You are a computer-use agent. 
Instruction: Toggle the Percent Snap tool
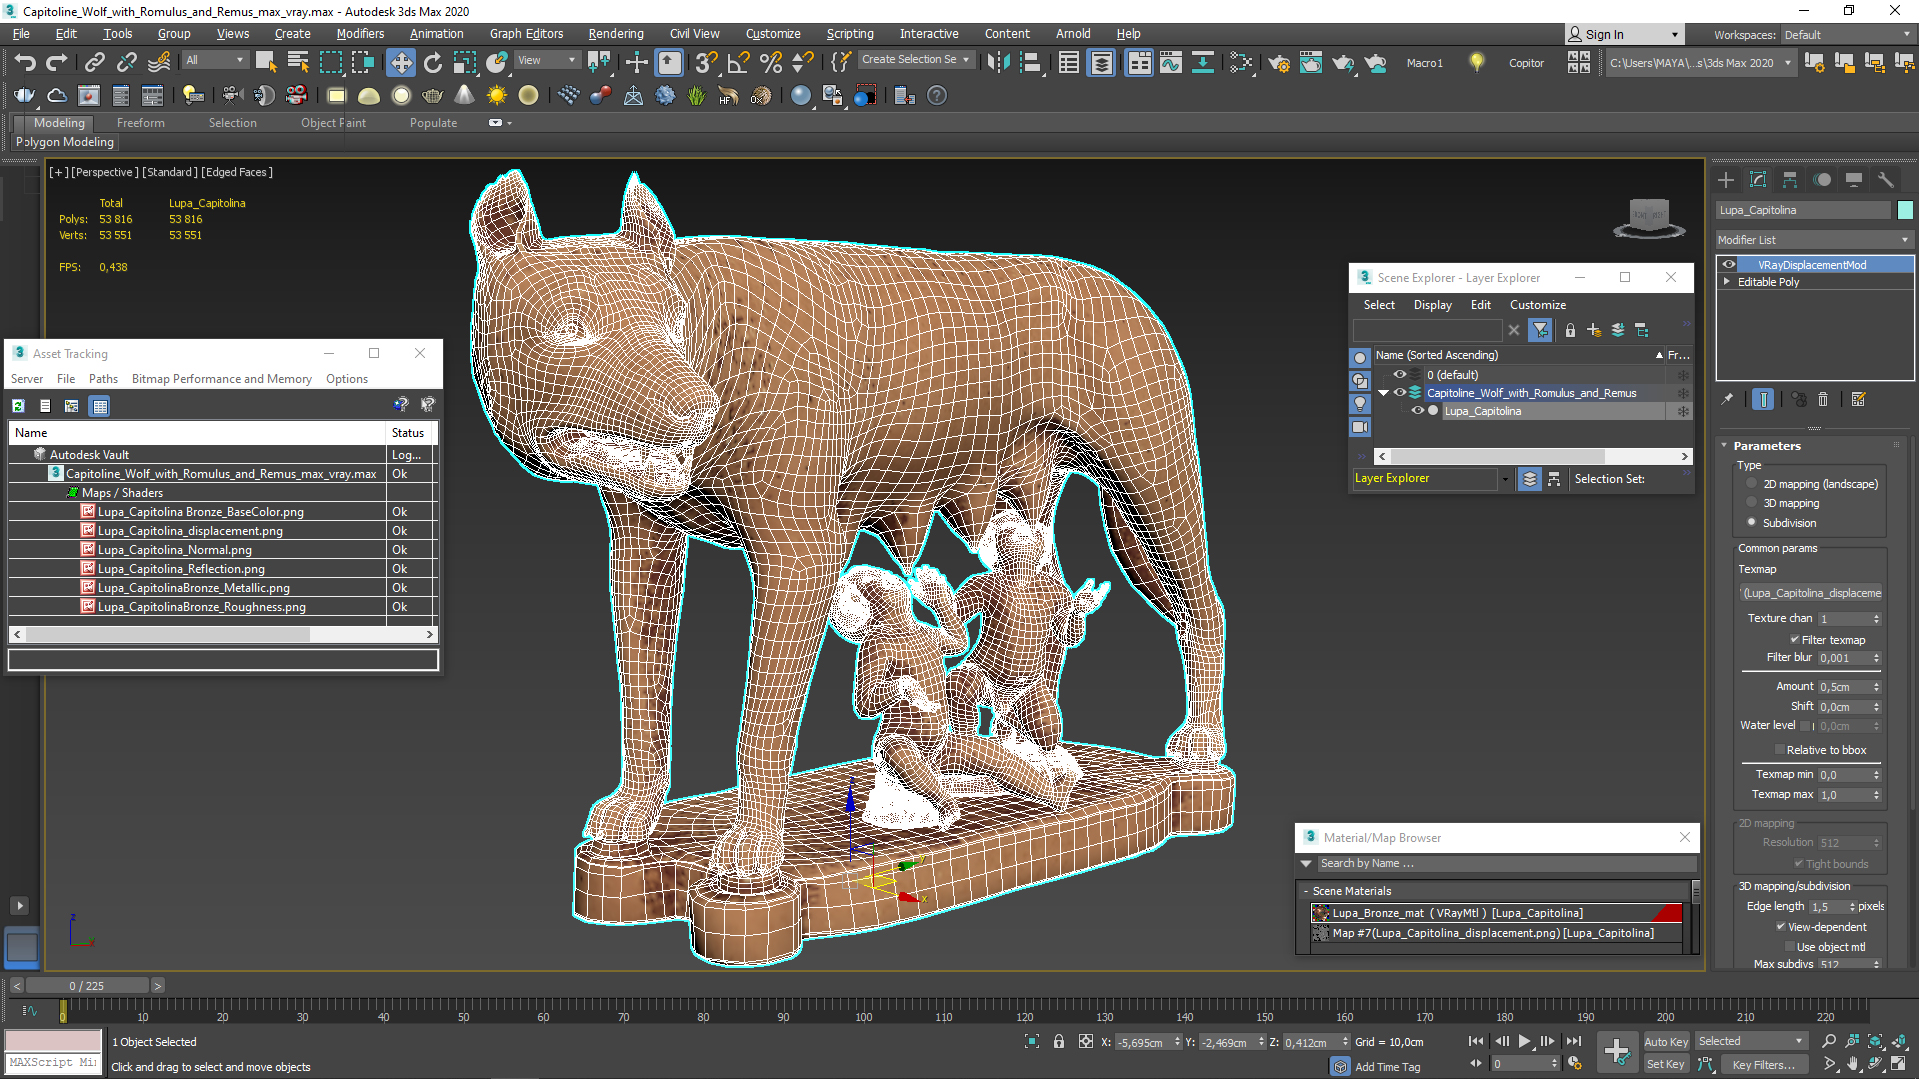(x=770, y=62)
